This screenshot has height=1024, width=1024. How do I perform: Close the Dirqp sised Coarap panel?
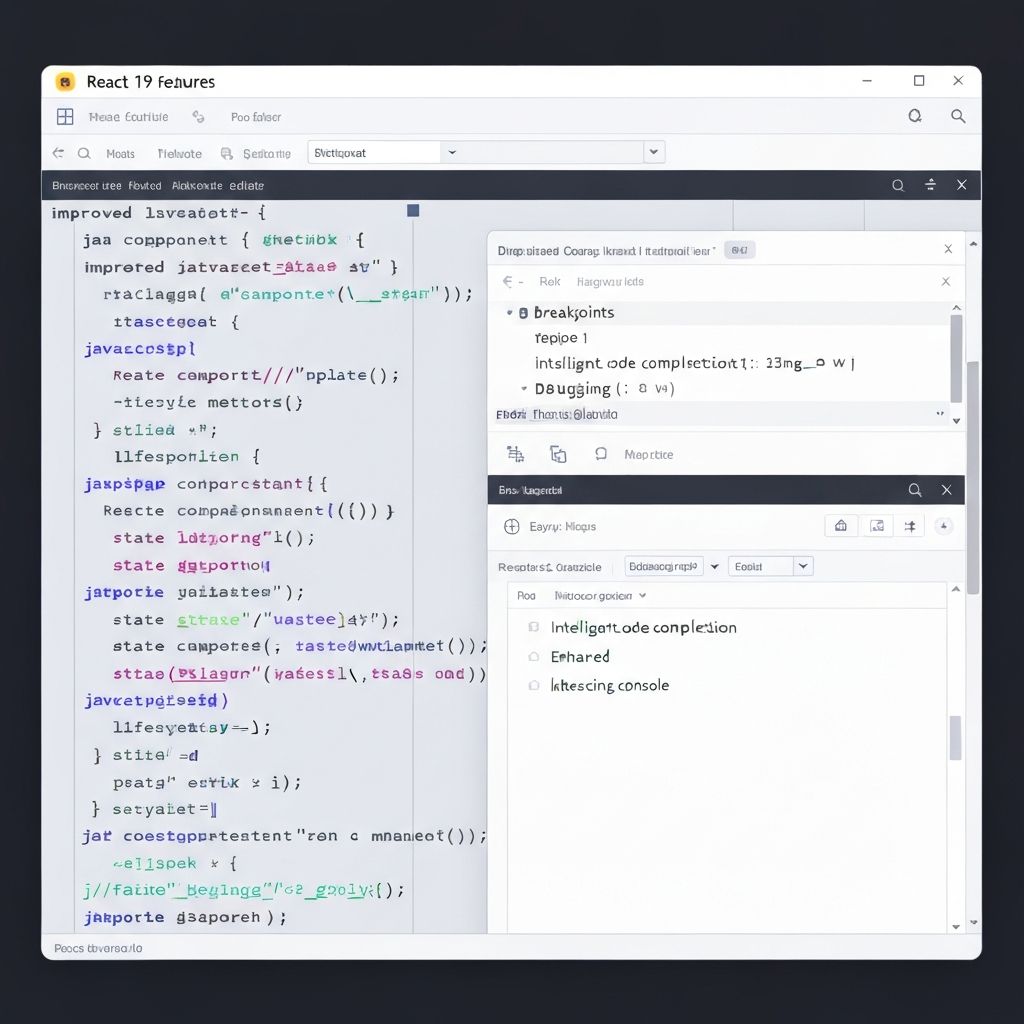point(948,249)
